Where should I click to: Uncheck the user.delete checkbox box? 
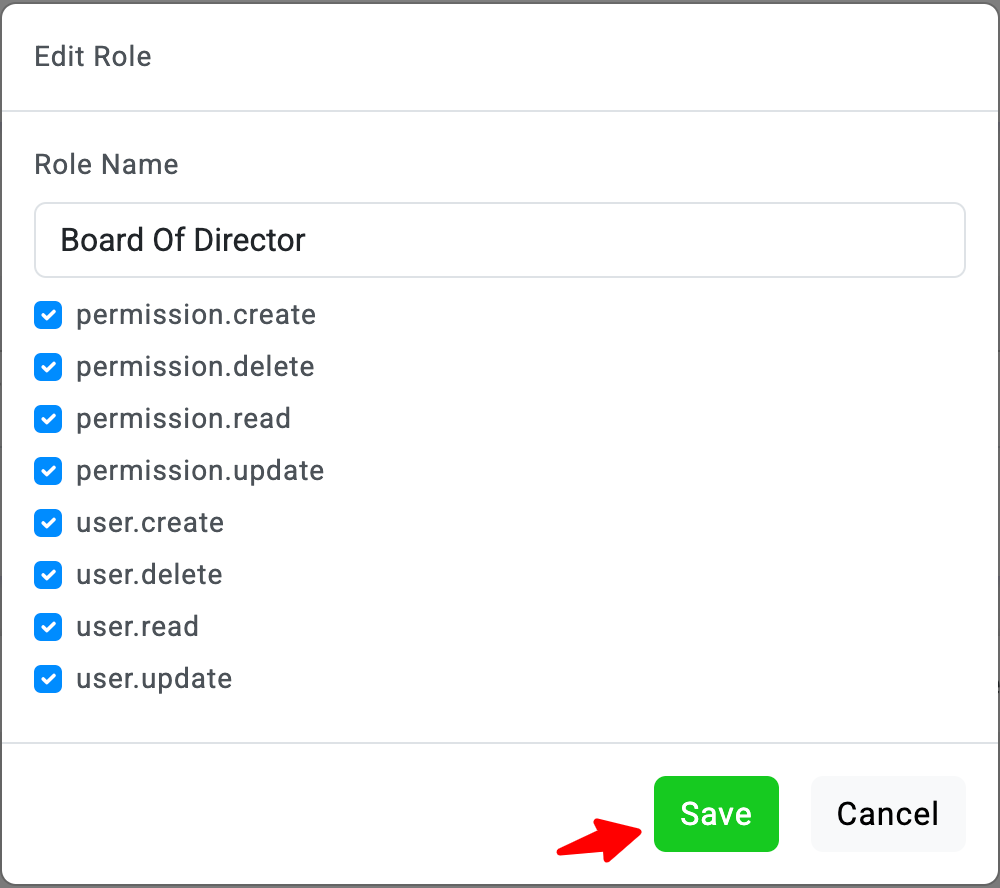[48, 575]
